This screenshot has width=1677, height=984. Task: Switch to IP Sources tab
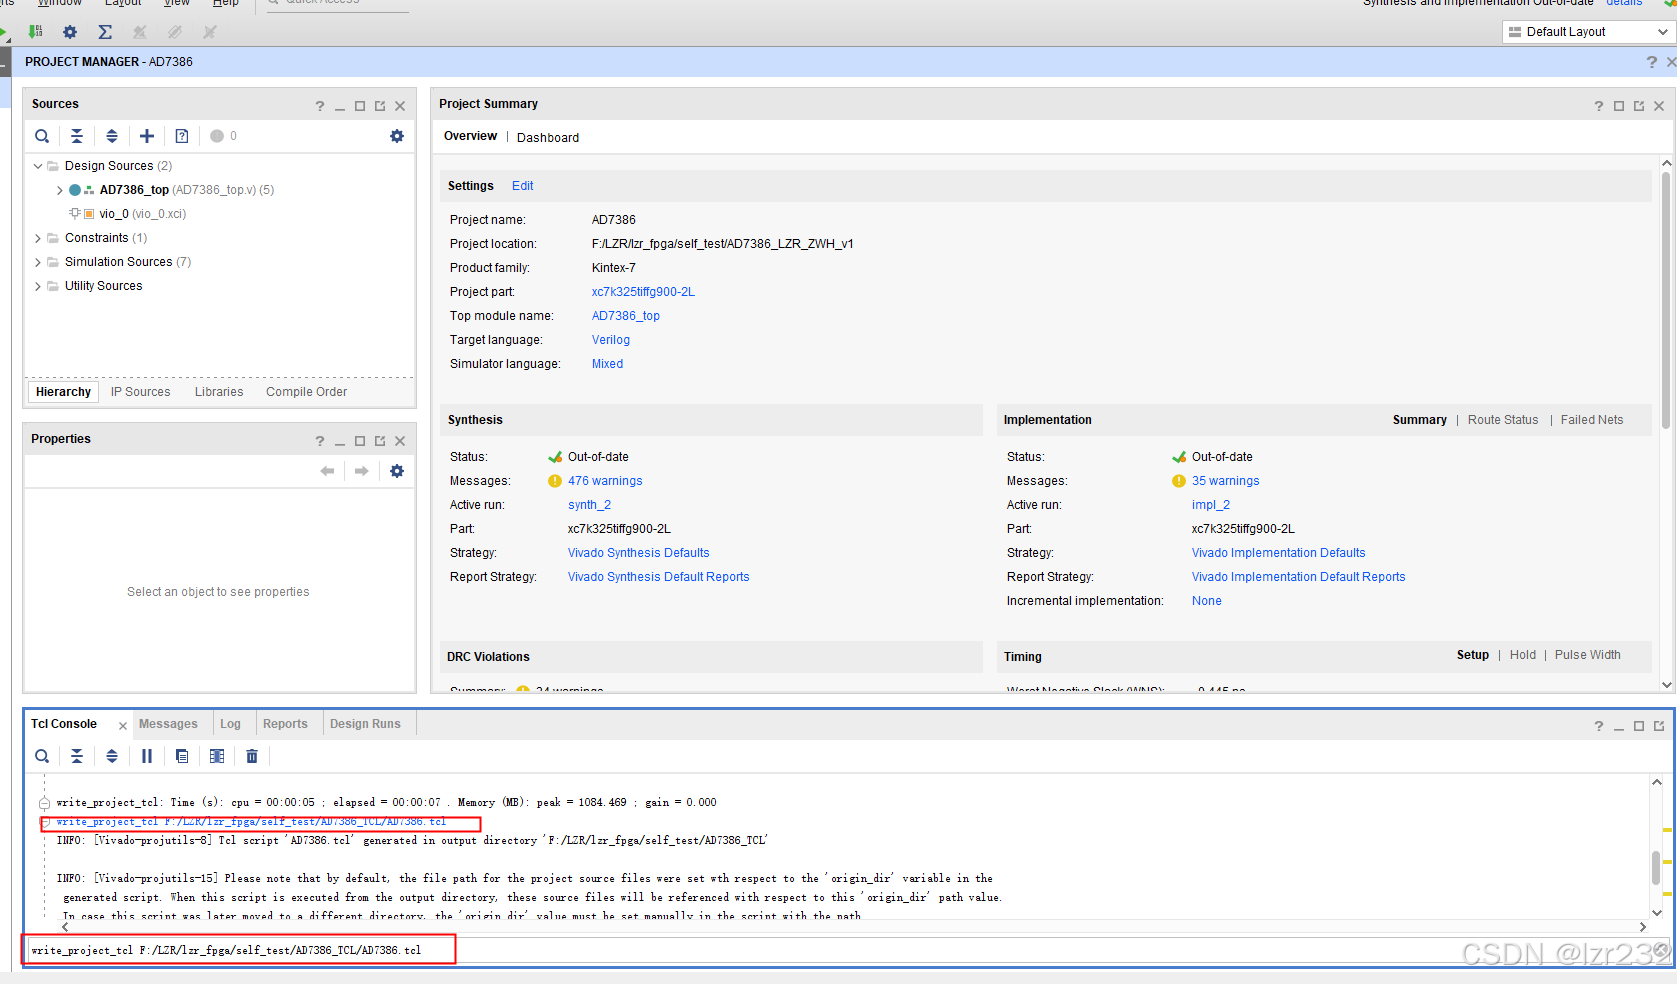tap(140, 392)
